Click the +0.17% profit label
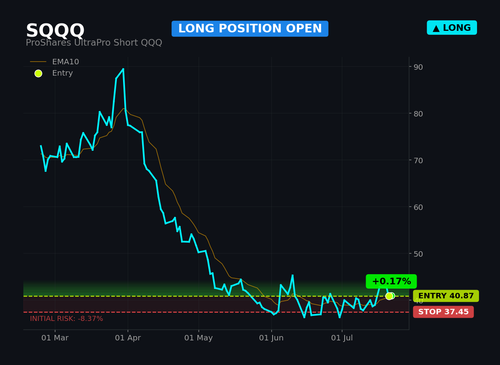This screenshot has height=365, width=500. 391,281
